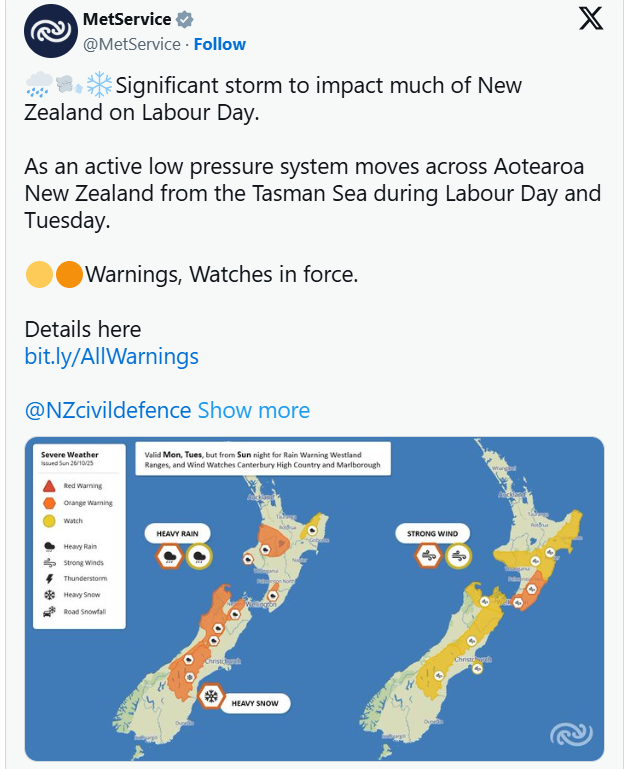This screenshot has height=769, width=625.
Task: Click the orange strong wind hexagon icon
Action: (x=428, y=555)
